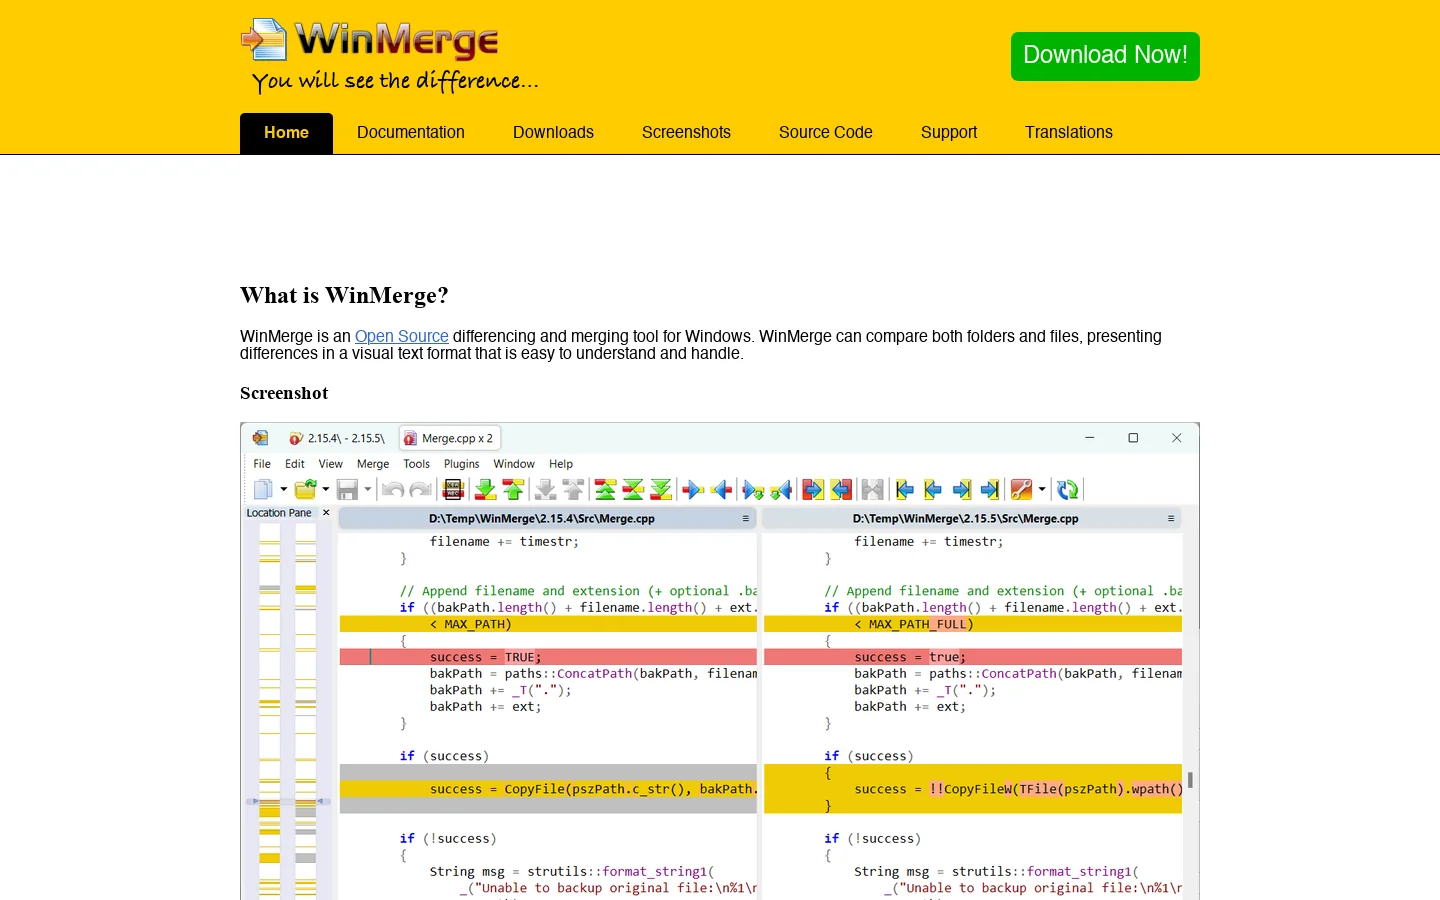
Task: Click the Undo toolbar icon
Action: [393, 489]
